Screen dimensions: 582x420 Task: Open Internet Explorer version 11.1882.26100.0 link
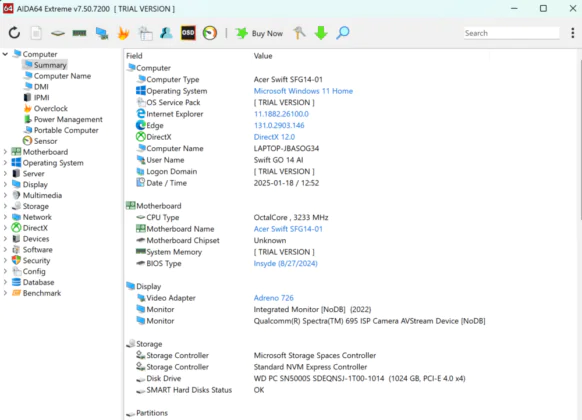tap(281, 114)
